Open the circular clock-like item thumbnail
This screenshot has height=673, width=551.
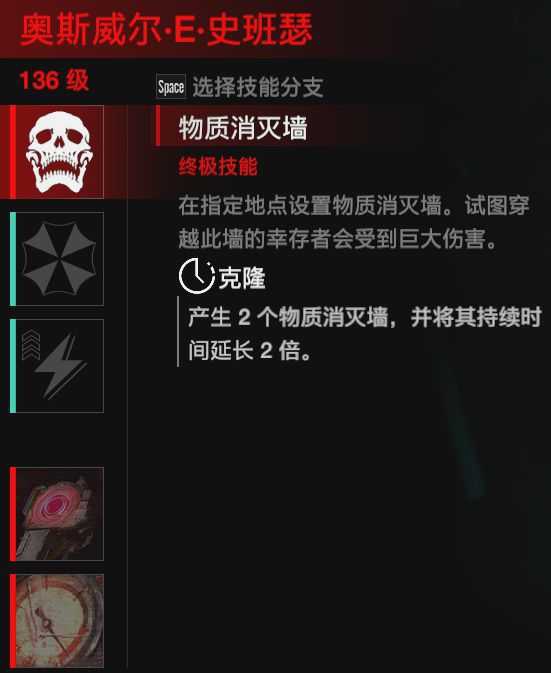(x=60, y=621)
